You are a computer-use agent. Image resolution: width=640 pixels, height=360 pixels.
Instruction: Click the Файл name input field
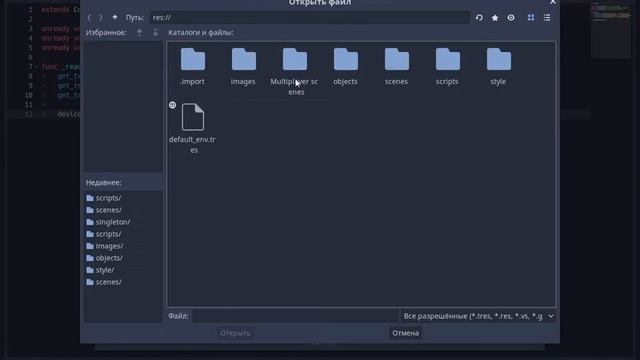pos(296,316)
